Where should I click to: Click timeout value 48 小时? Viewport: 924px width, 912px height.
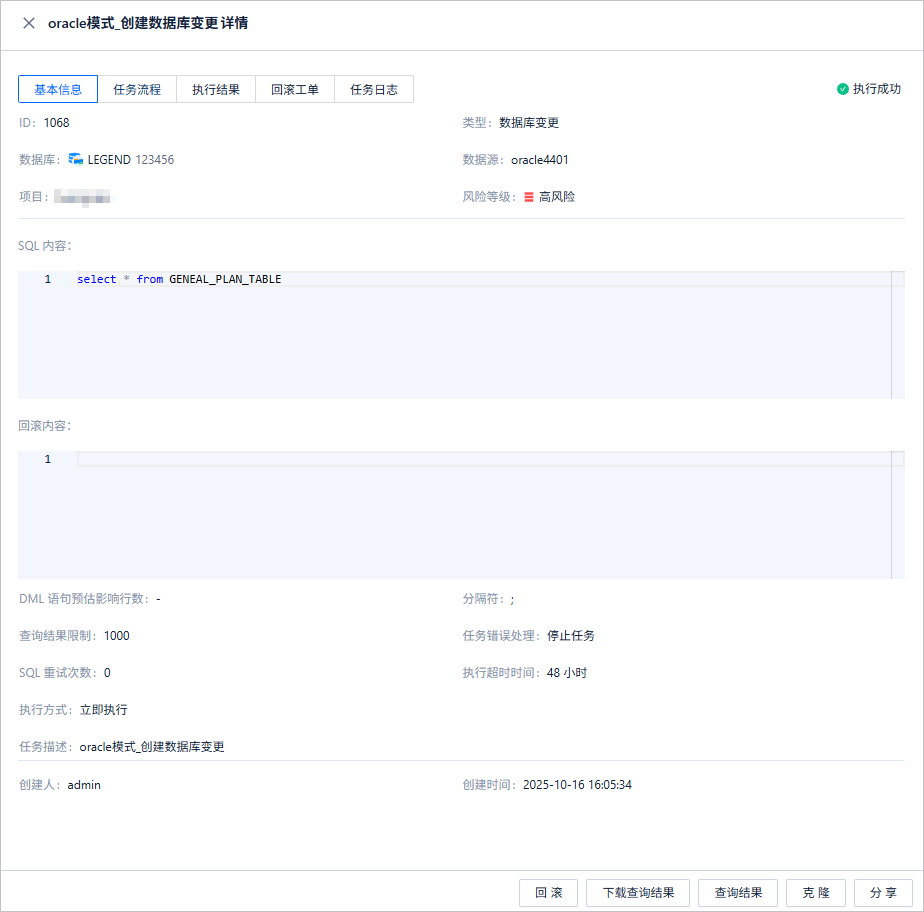567,673
